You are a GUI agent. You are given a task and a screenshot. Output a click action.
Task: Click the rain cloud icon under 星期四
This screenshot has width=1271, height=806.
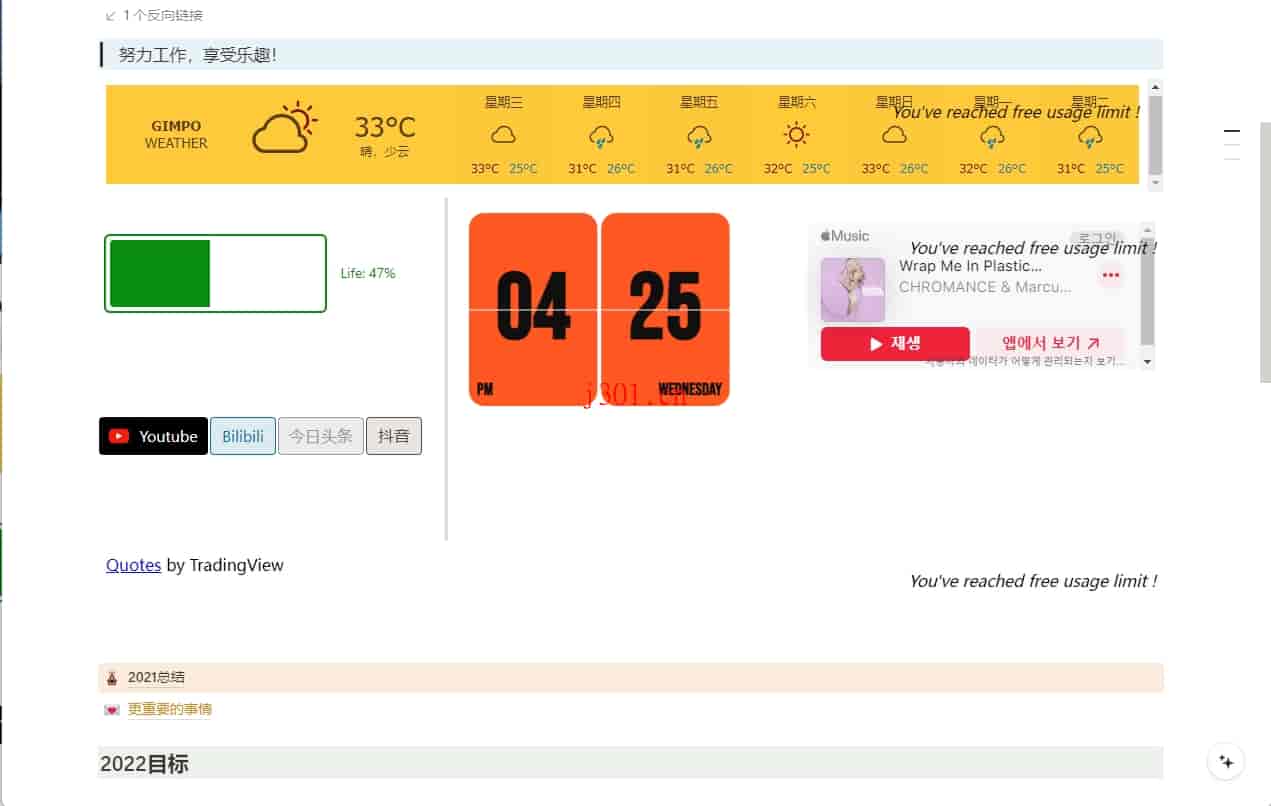pos(601,136)
